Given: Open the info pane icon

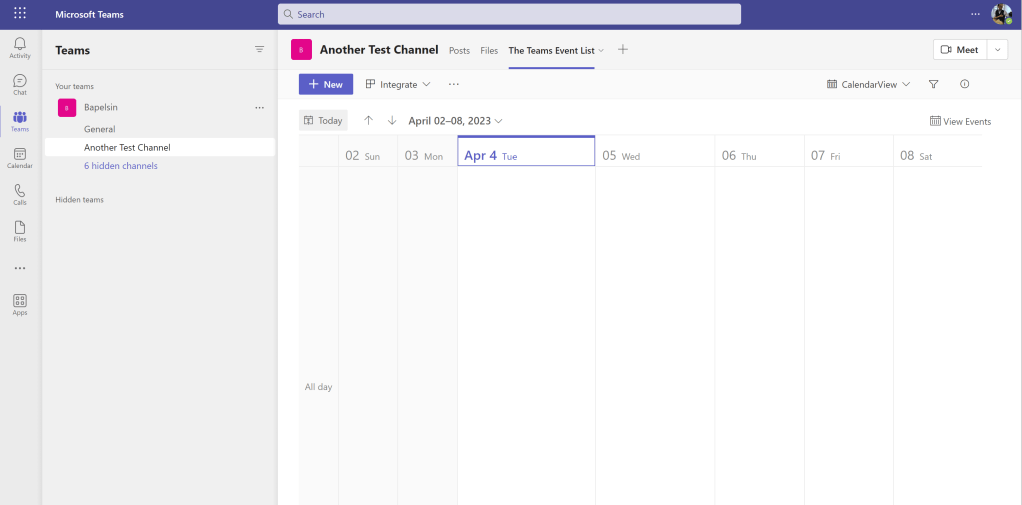Looking at the screenshot, I should pyautogui.click(x=964, y=85).
